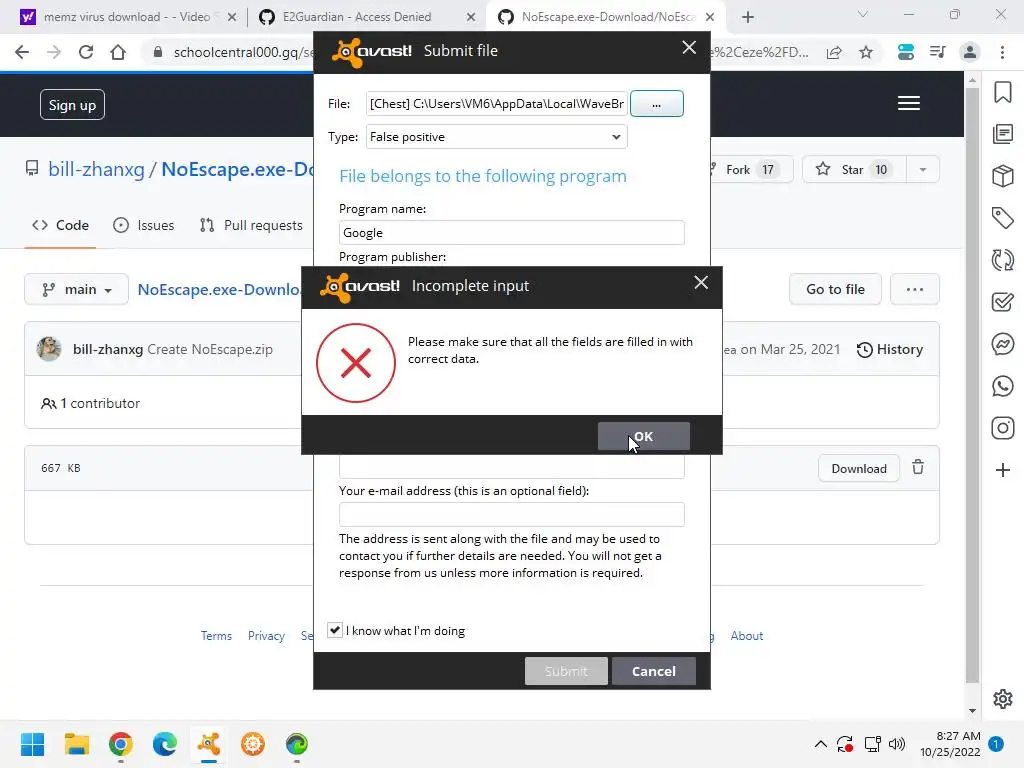Screen dimensions: 1024x768
Task: Open the sync arrows sidebar icon
Action: pyautogui.click(x=1002, y=260)
